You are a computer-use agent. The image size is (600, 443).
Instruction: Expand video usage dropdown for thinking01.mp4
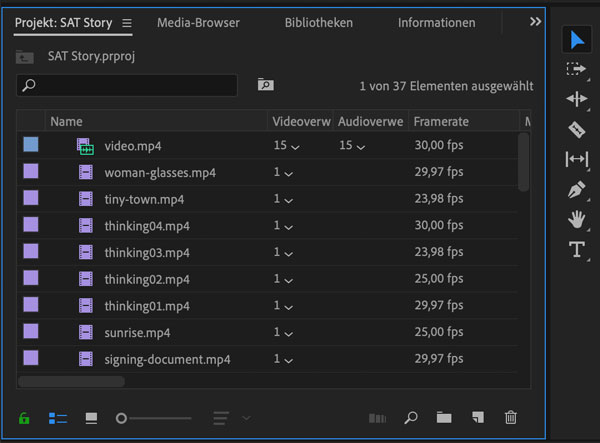click(x=289, y=307)
